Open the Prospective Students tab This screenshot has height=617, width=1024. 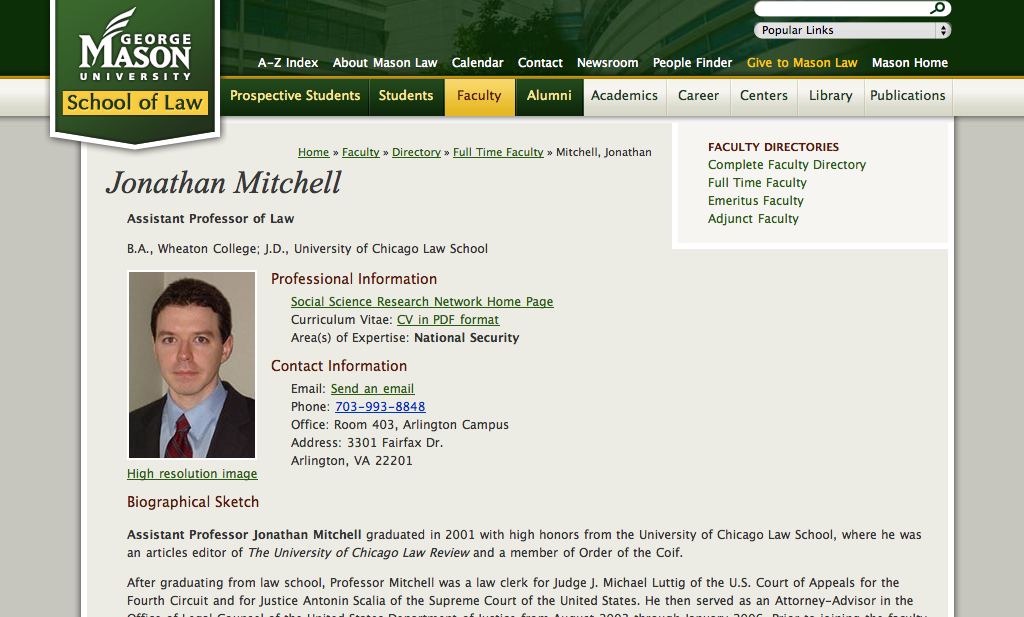pos(295,96)
